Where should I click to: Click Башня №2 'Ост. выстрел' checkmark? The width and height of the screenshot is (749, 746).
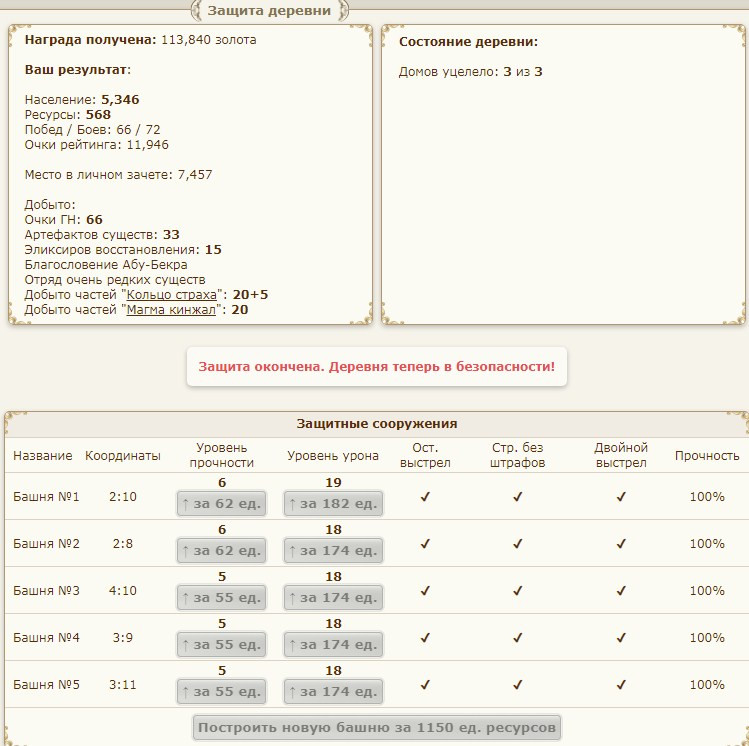[425, 543]
